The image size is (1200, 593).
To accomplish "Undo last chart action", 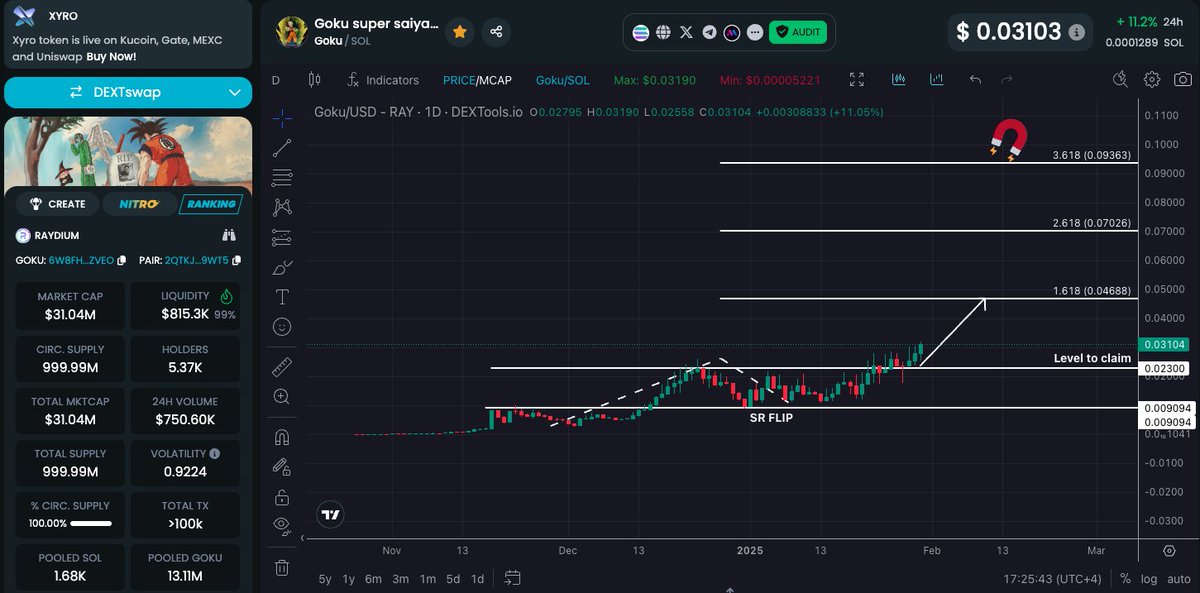I will pos(975,80).
